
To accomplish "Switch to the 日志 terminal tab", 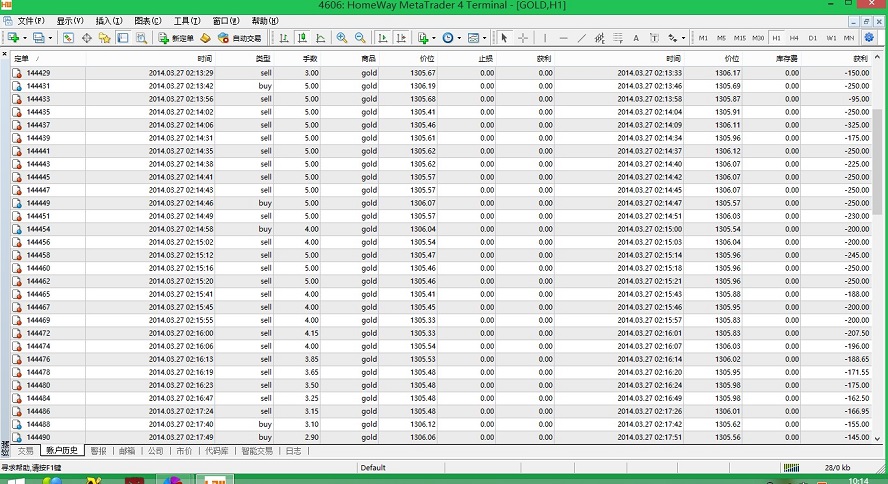I will tap(293, 451).
